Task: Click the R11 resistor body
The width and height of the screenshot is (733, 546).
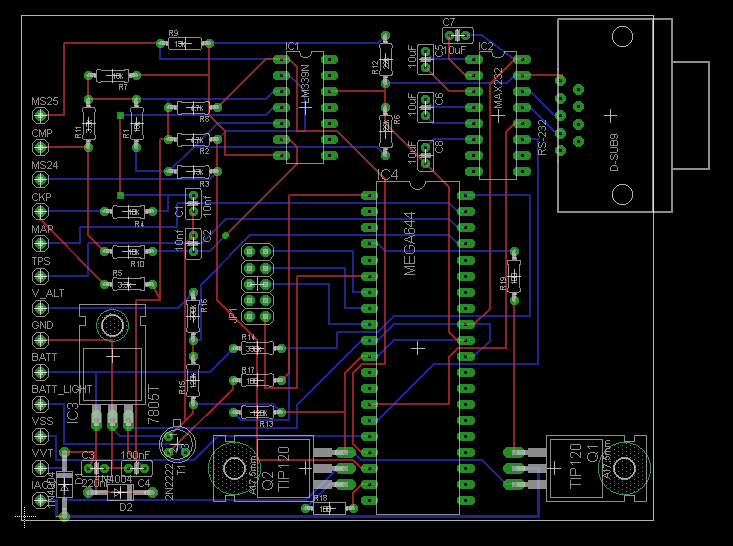Action: [x=88, y=123]
